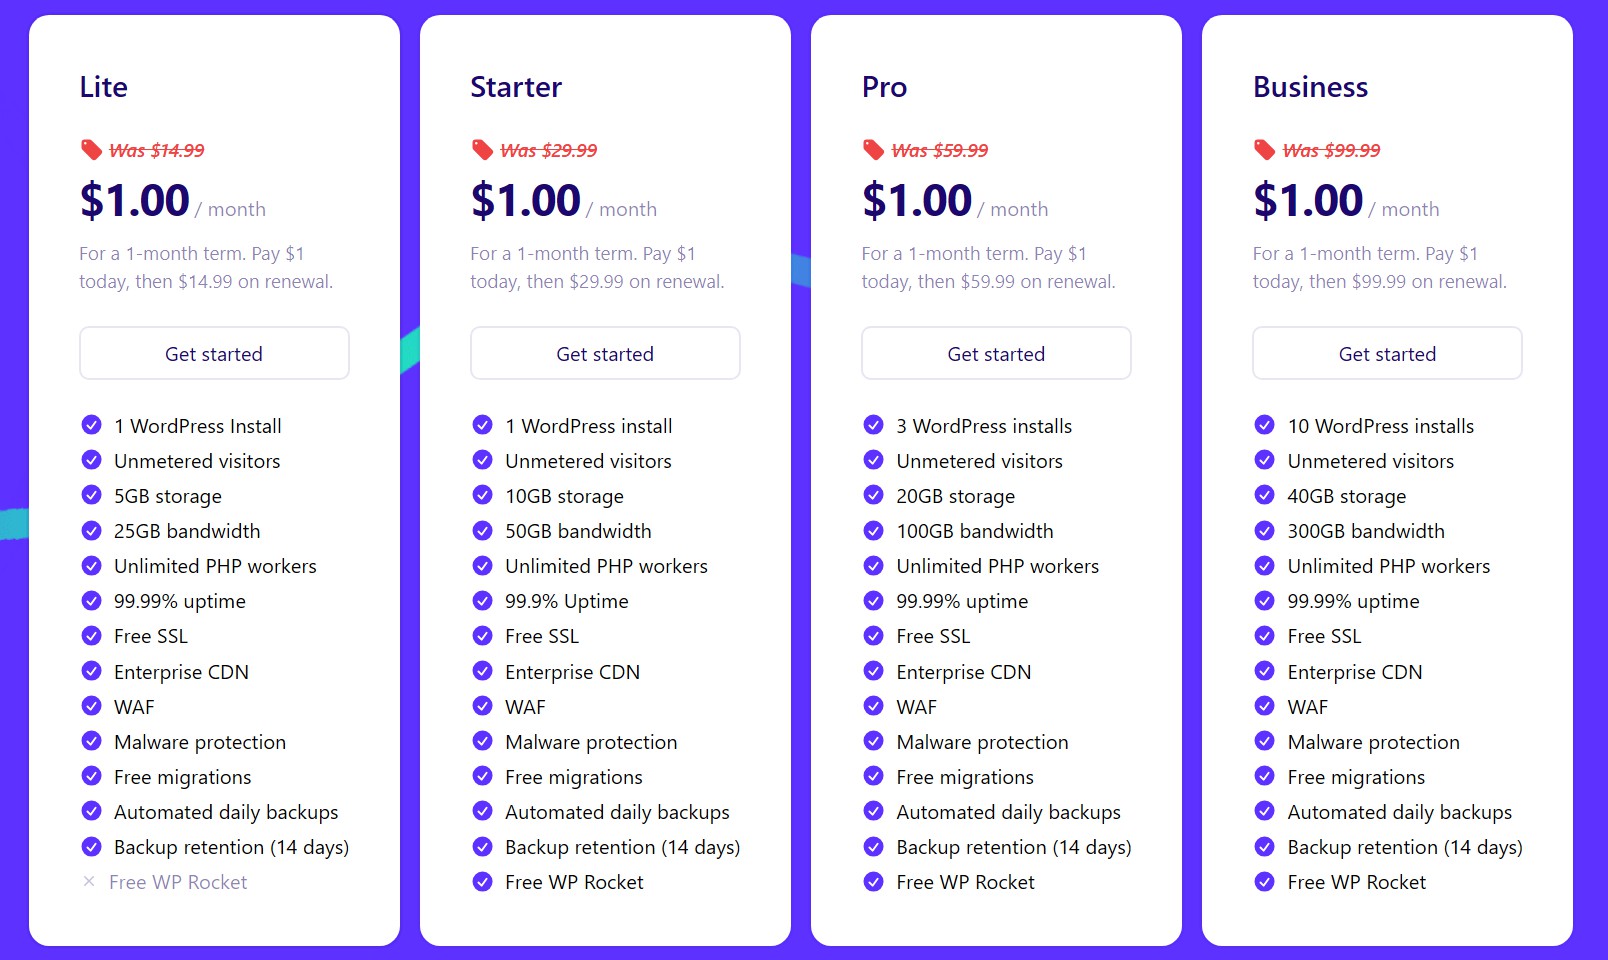Click the strikethrough Was $29.99 price
This screenshot has height=960, width=1608.
[x=548, y=149]
